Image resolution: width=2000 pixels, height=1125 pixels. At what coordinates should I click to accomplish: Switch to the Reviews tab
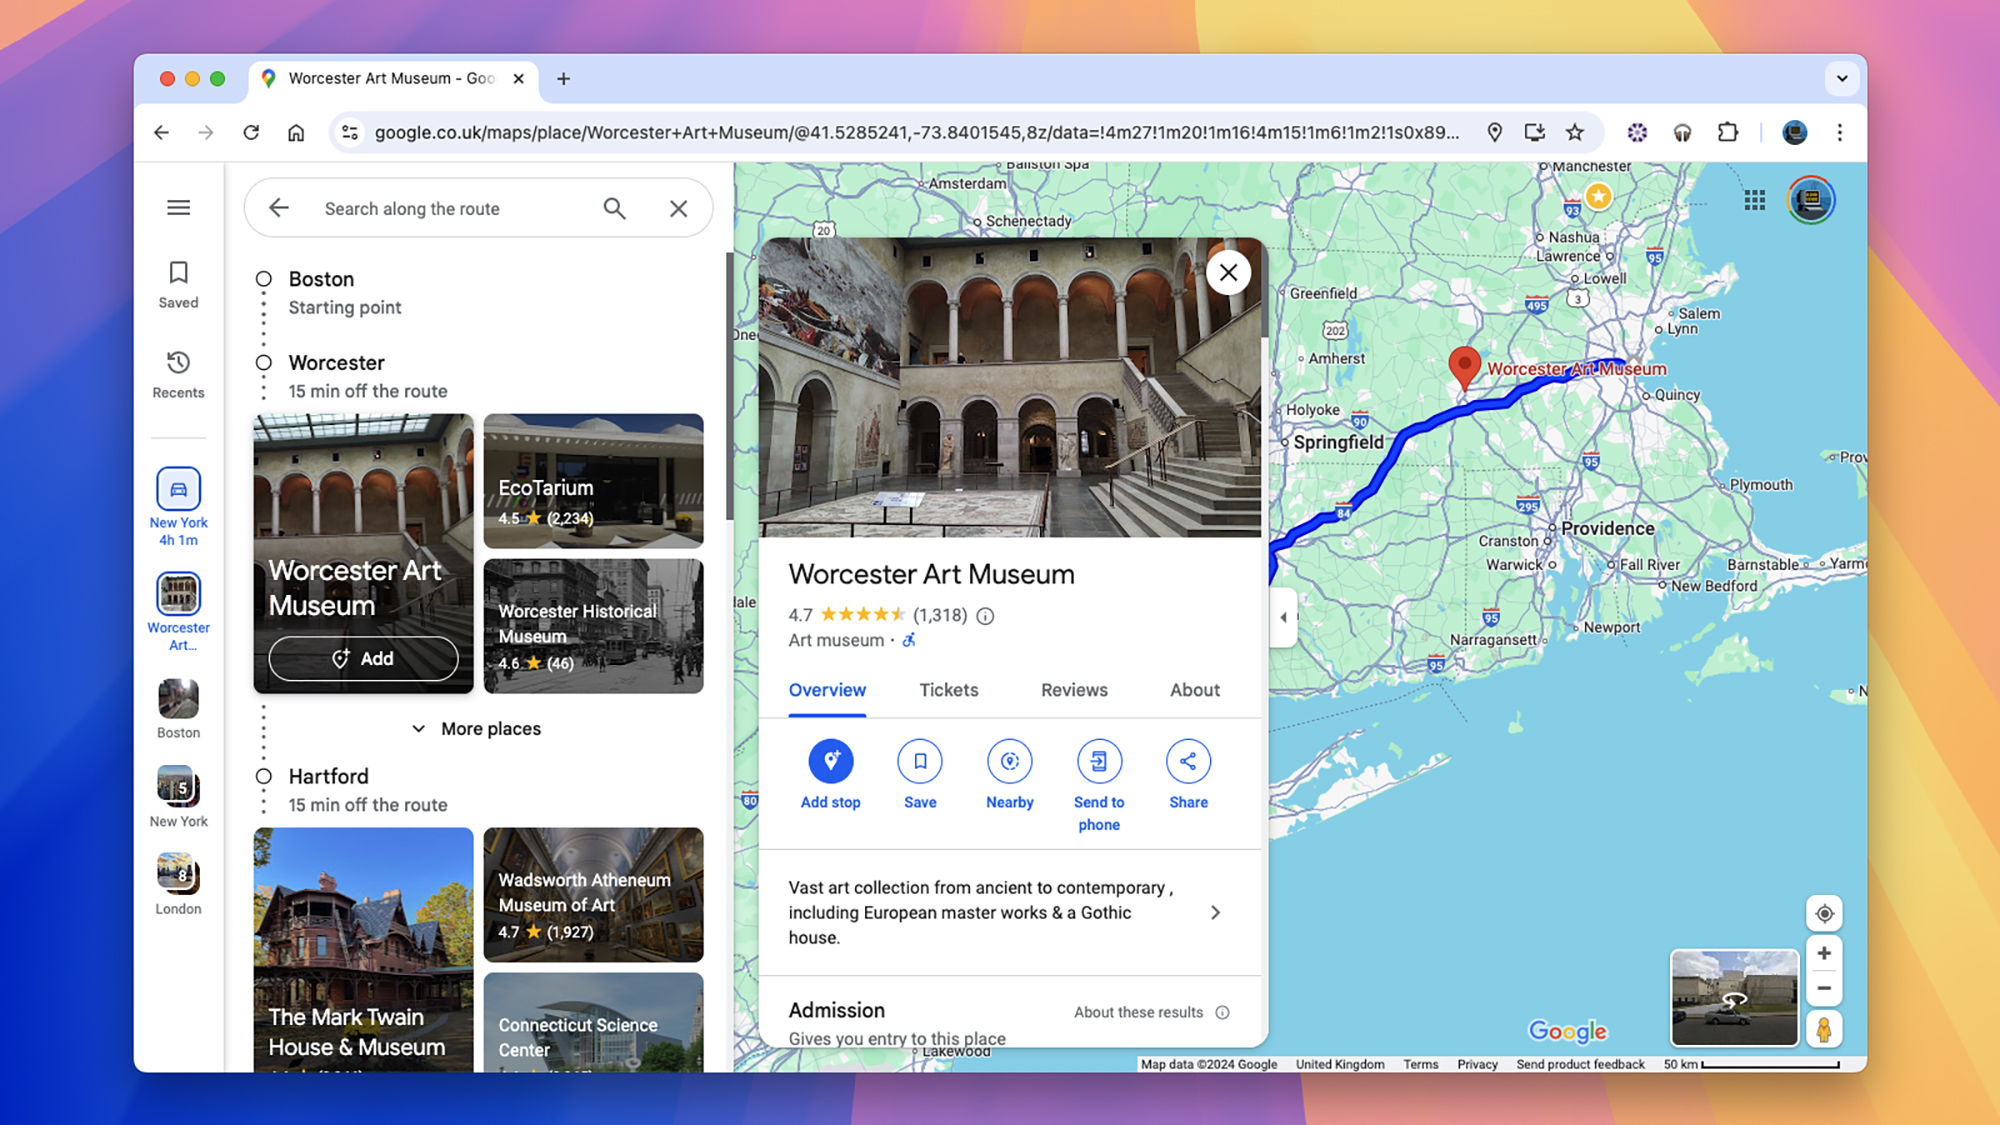[x=1074, y=690]
